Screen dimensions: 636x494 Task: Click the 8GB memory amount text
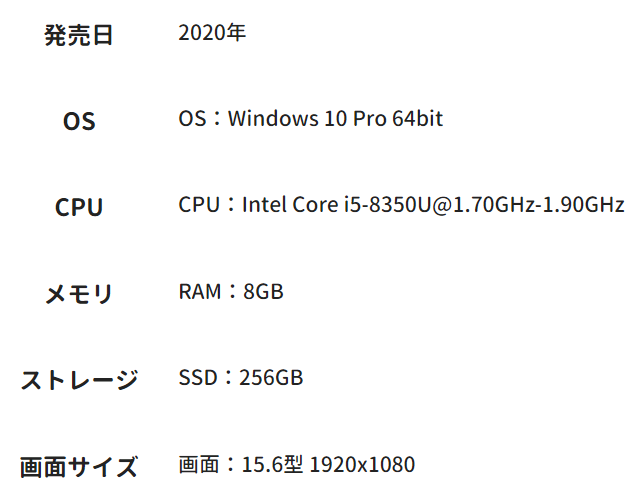pos(263,292)
